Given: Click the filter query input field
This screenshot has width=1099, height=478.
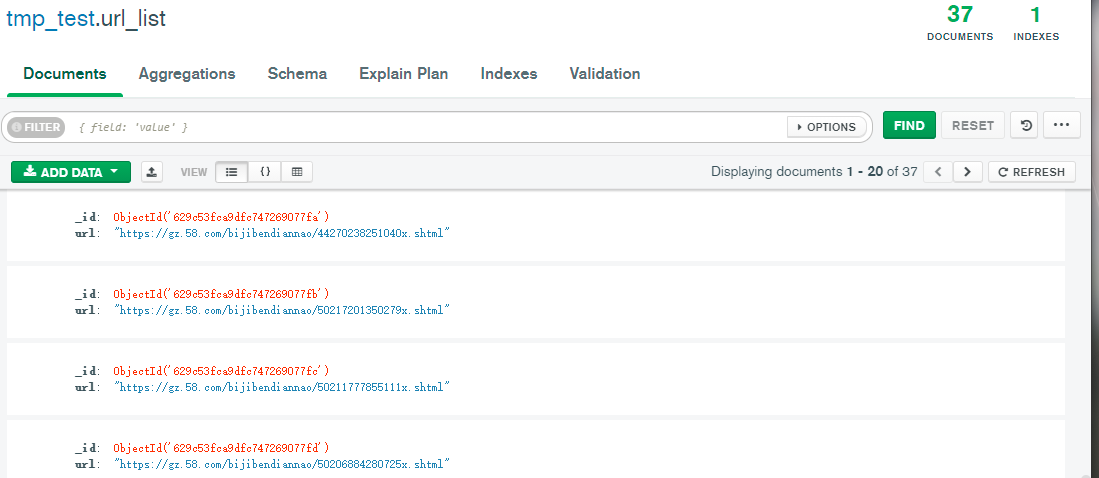Looking at the screenshot, I should tap(428, 127).
